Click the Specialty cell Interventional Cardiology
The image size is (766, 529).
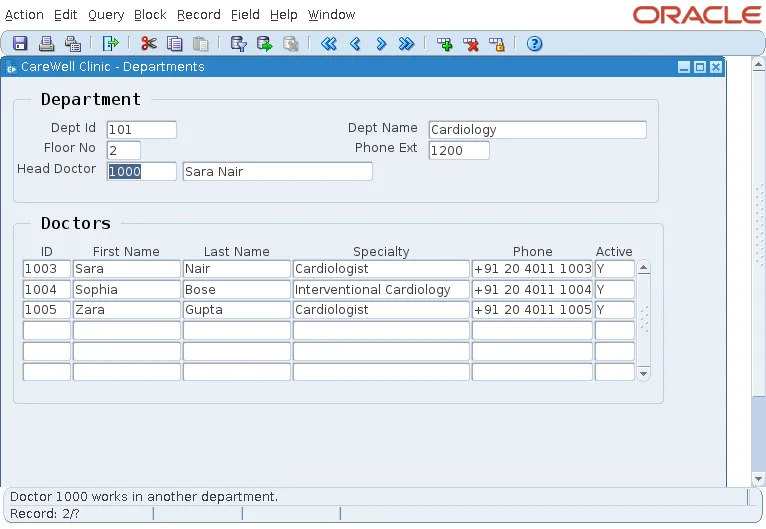tap(382, 289)
